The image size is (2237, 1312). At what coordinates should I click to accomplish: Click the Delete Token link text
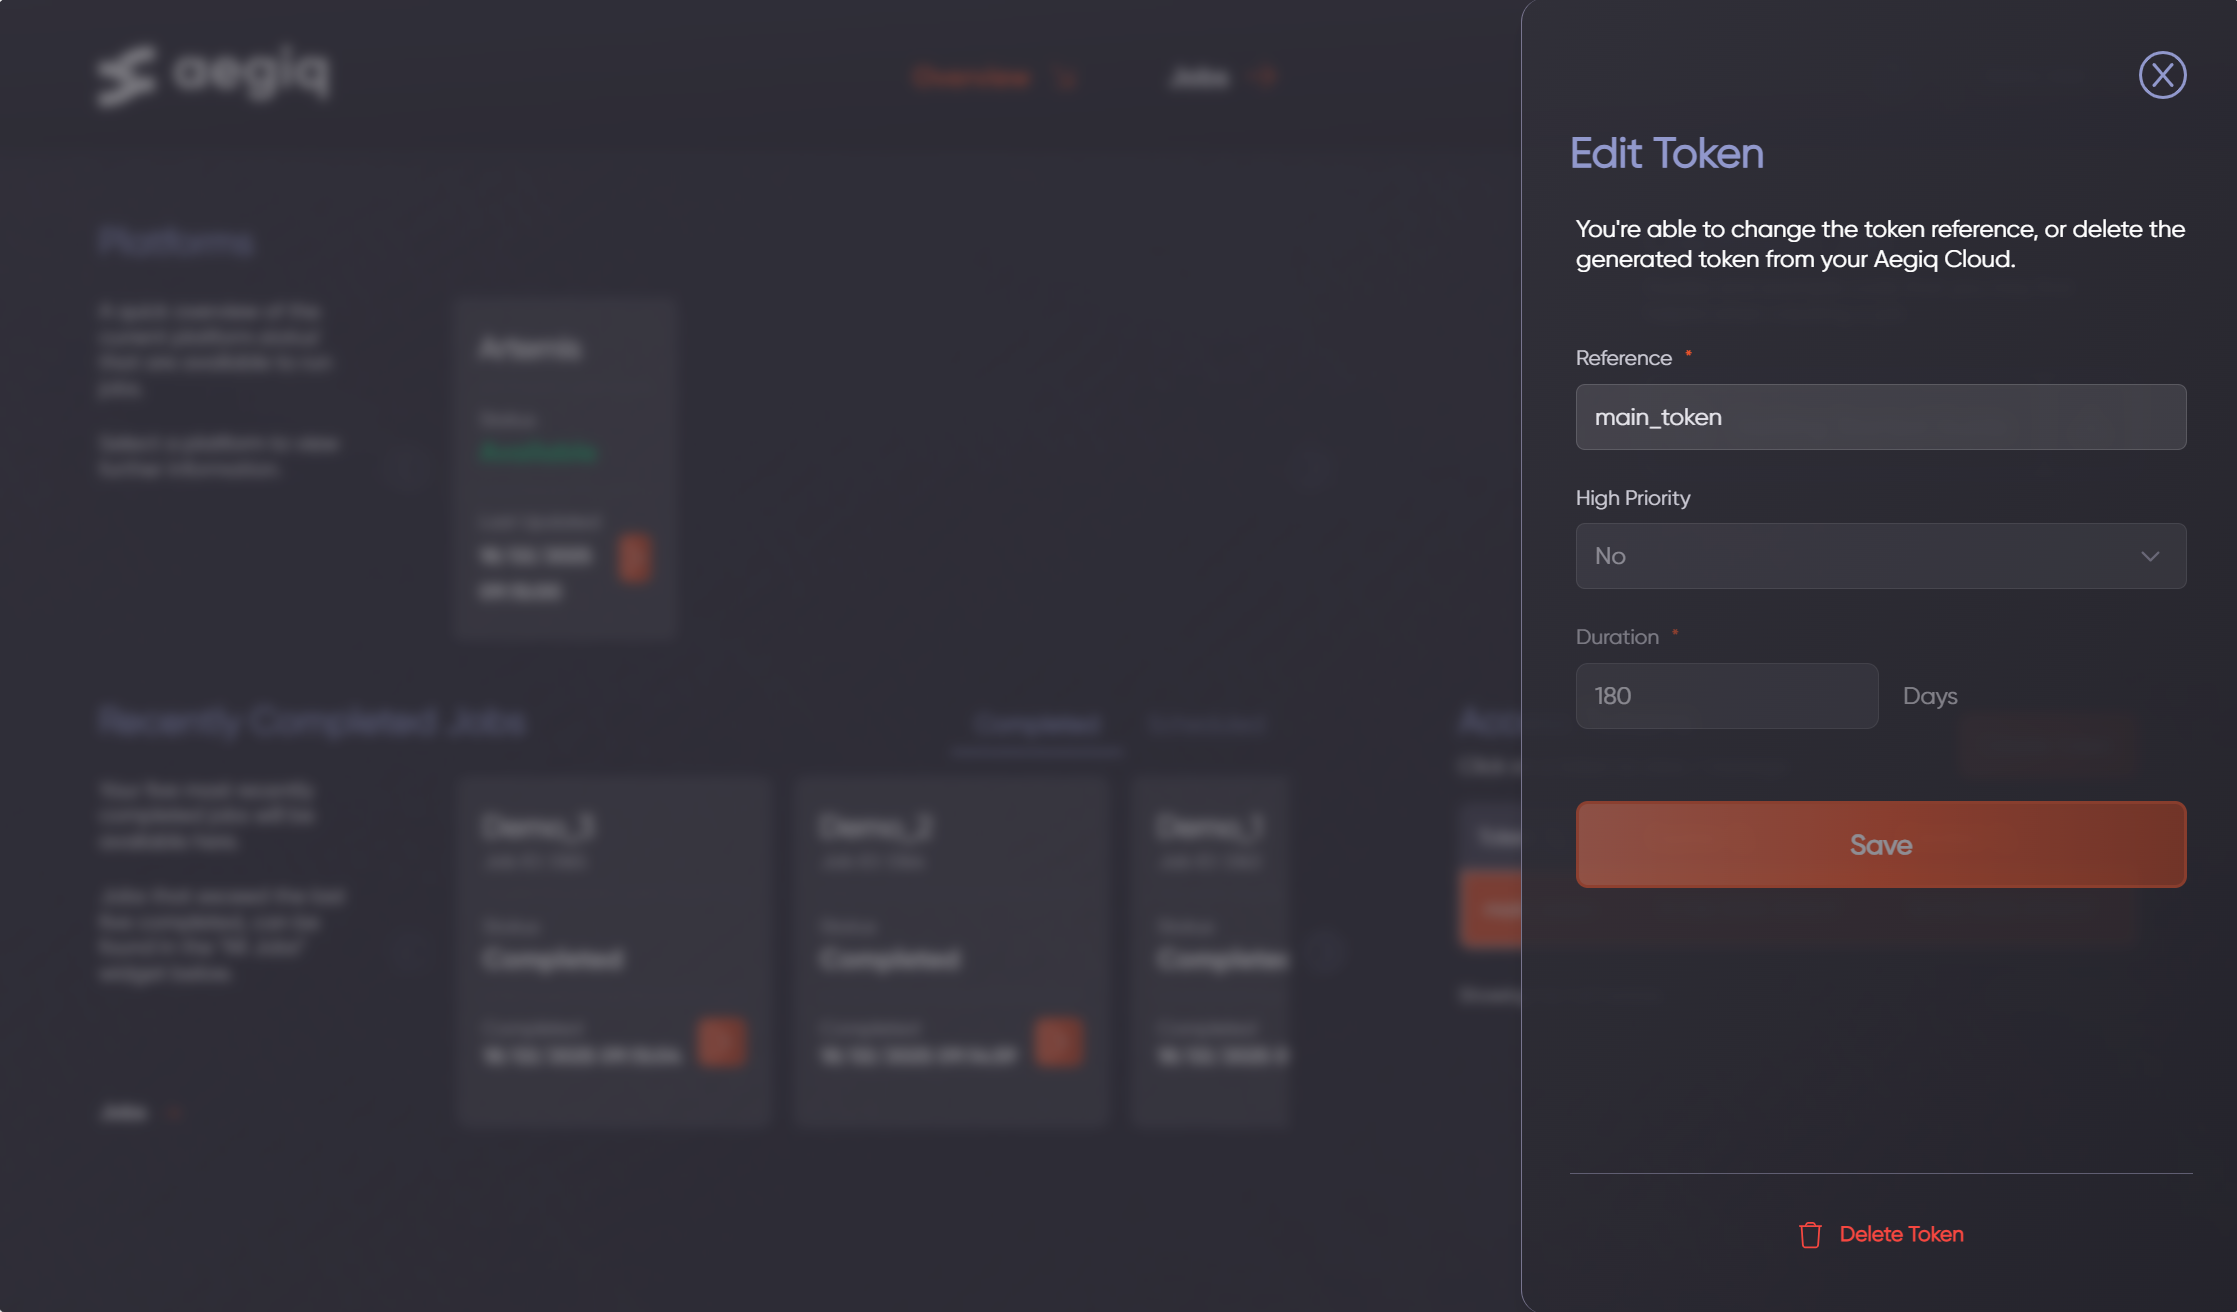[x=1901, y=1234]
